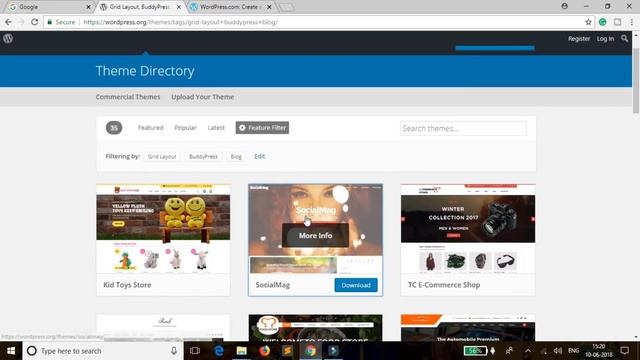
Task: Open a new browser tab
Action: point(287,7)
